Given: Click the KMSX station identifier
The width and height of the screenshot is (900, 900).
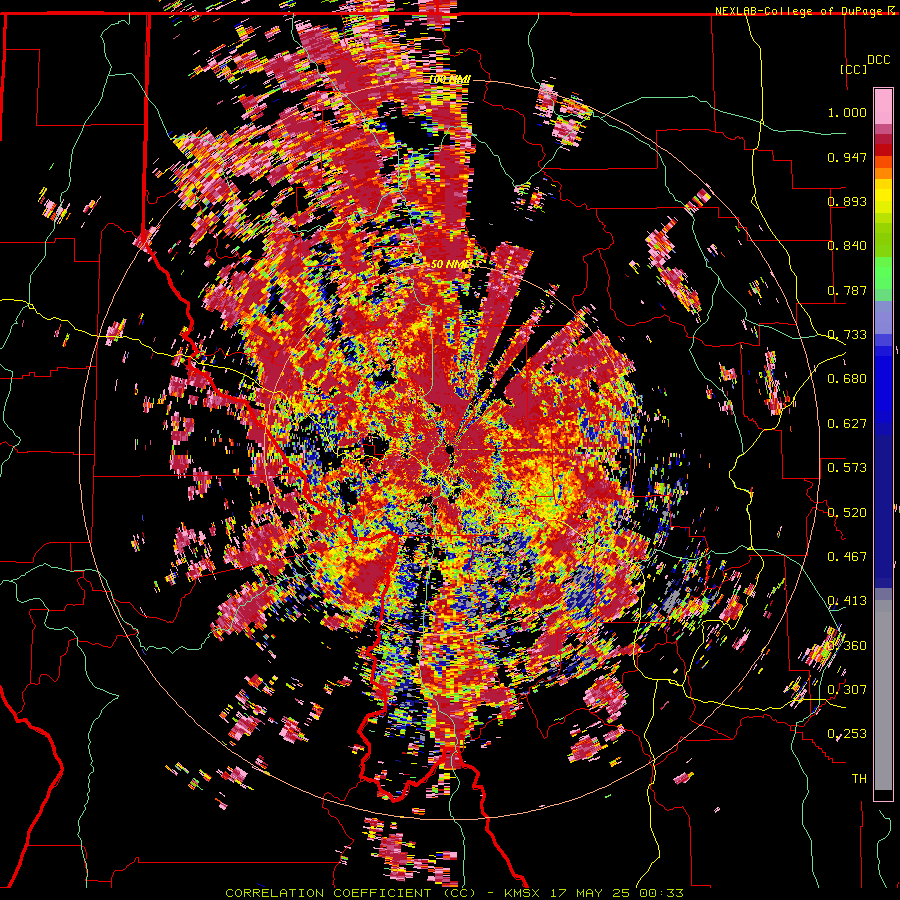Looking at the screenshot, I should point(522,893).
